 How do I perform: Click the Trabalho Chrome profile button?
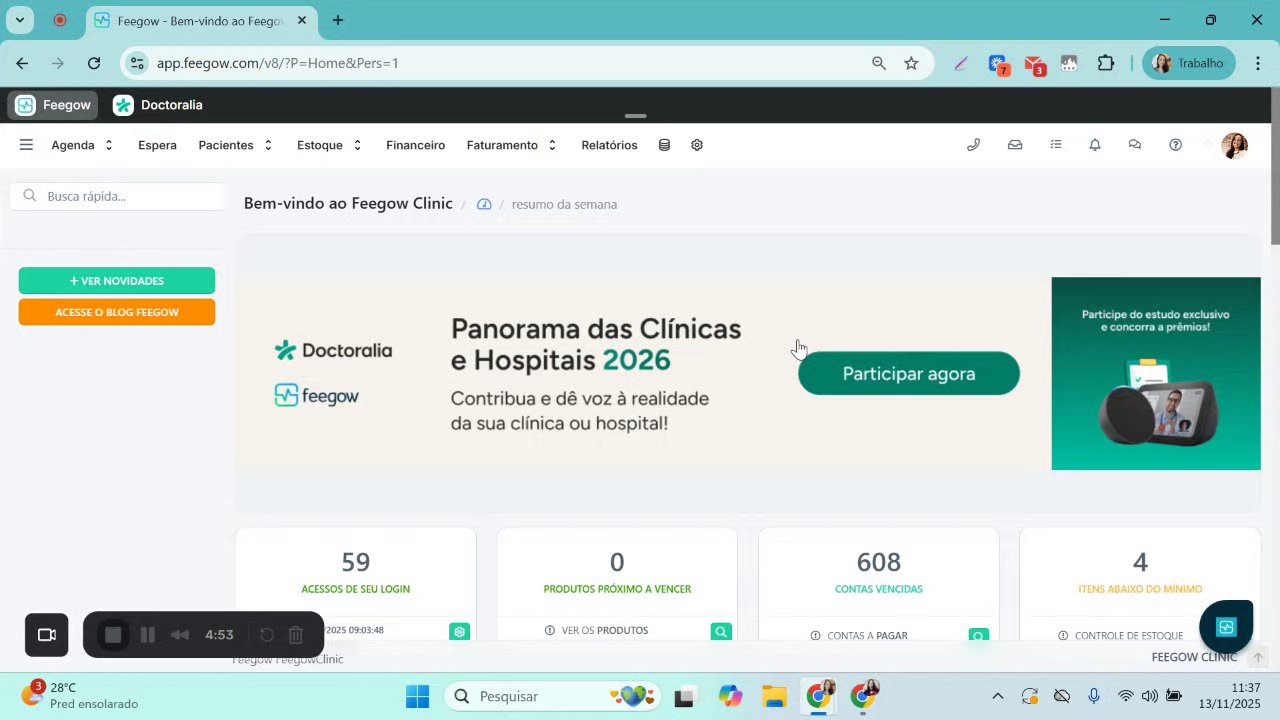click(1189, 63)
